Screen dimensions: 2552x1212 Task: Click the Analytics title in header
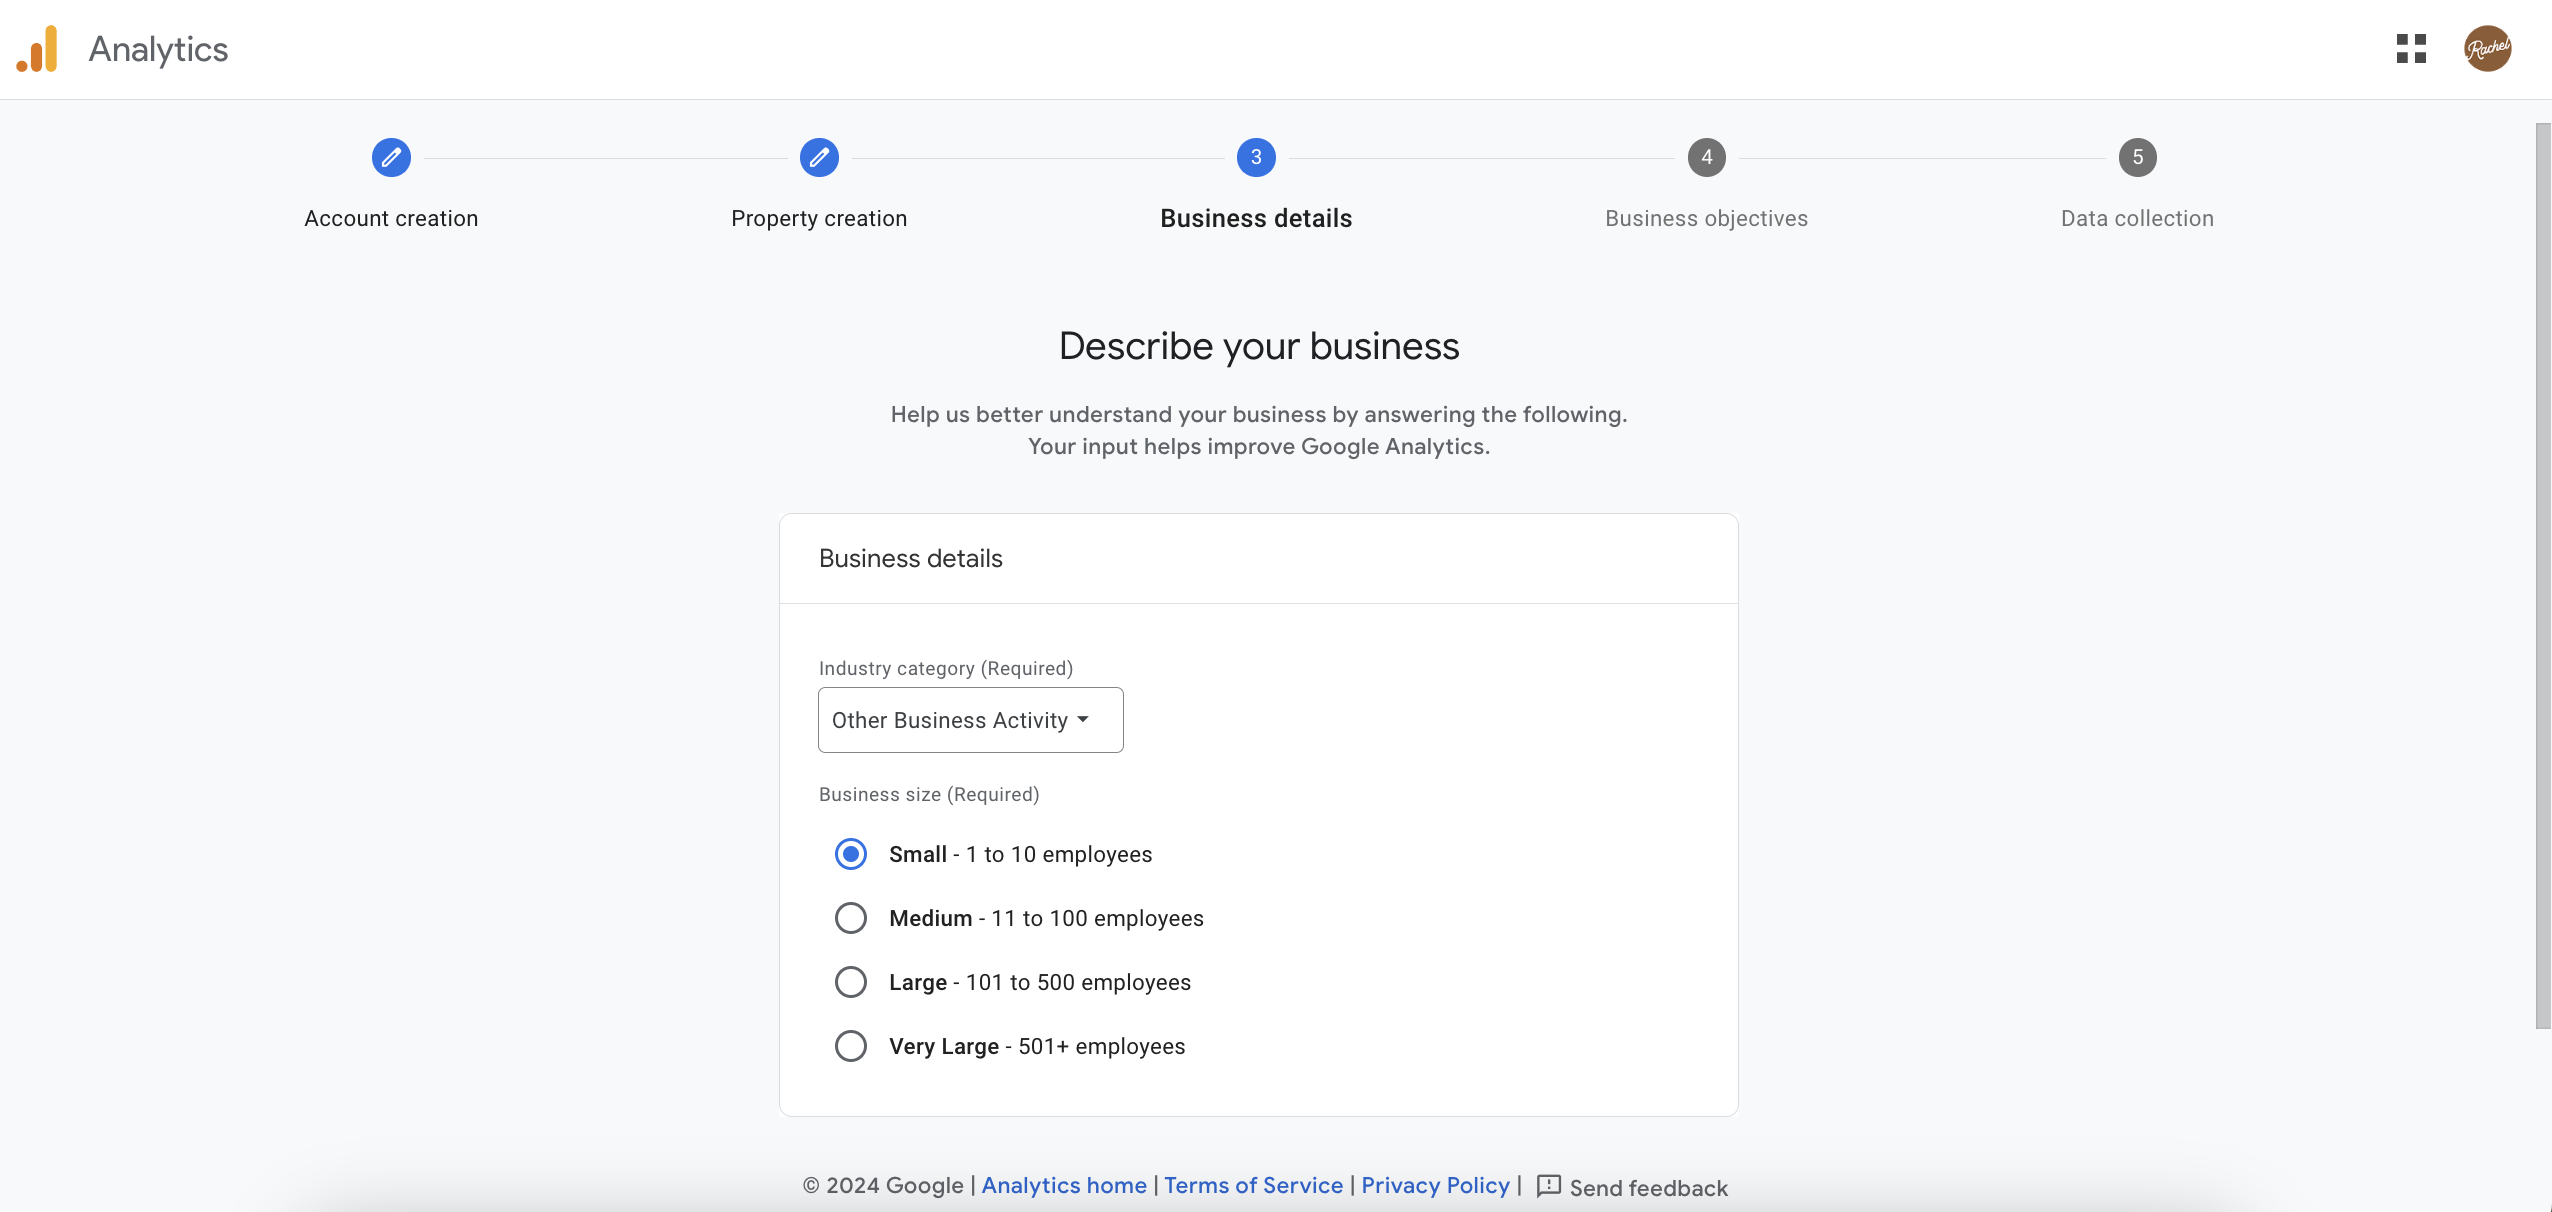[158, 49]
